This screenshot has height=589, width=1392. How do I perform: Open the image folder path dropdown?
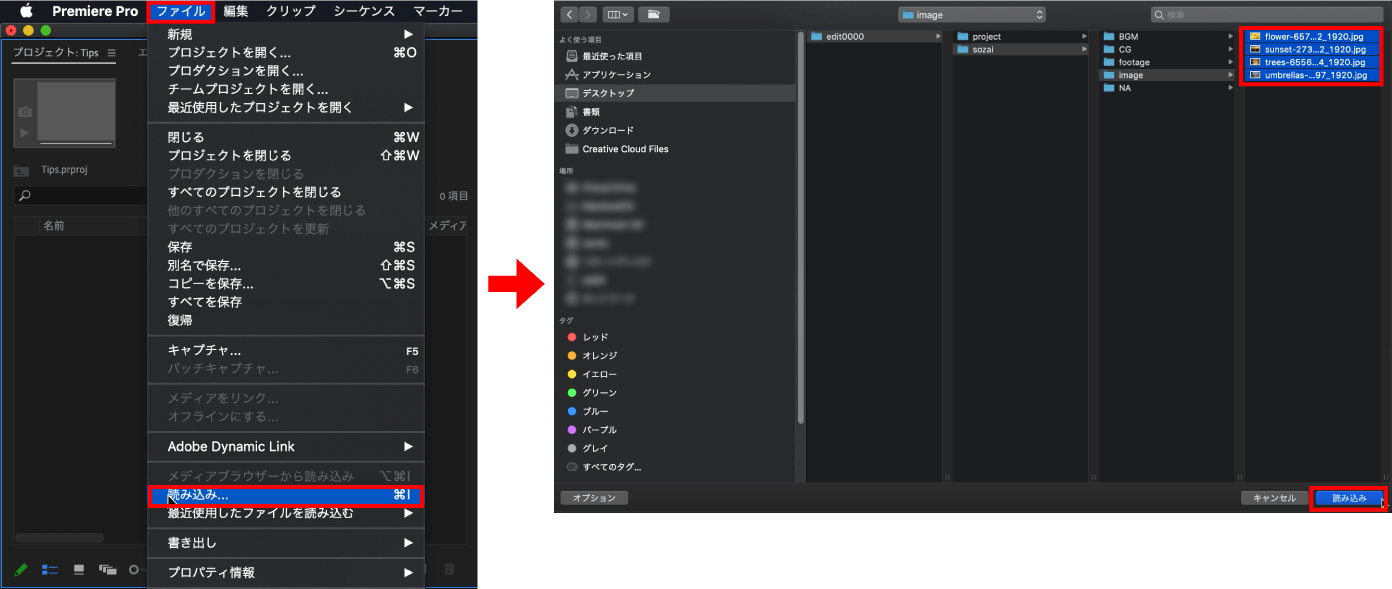click(972, 15)
